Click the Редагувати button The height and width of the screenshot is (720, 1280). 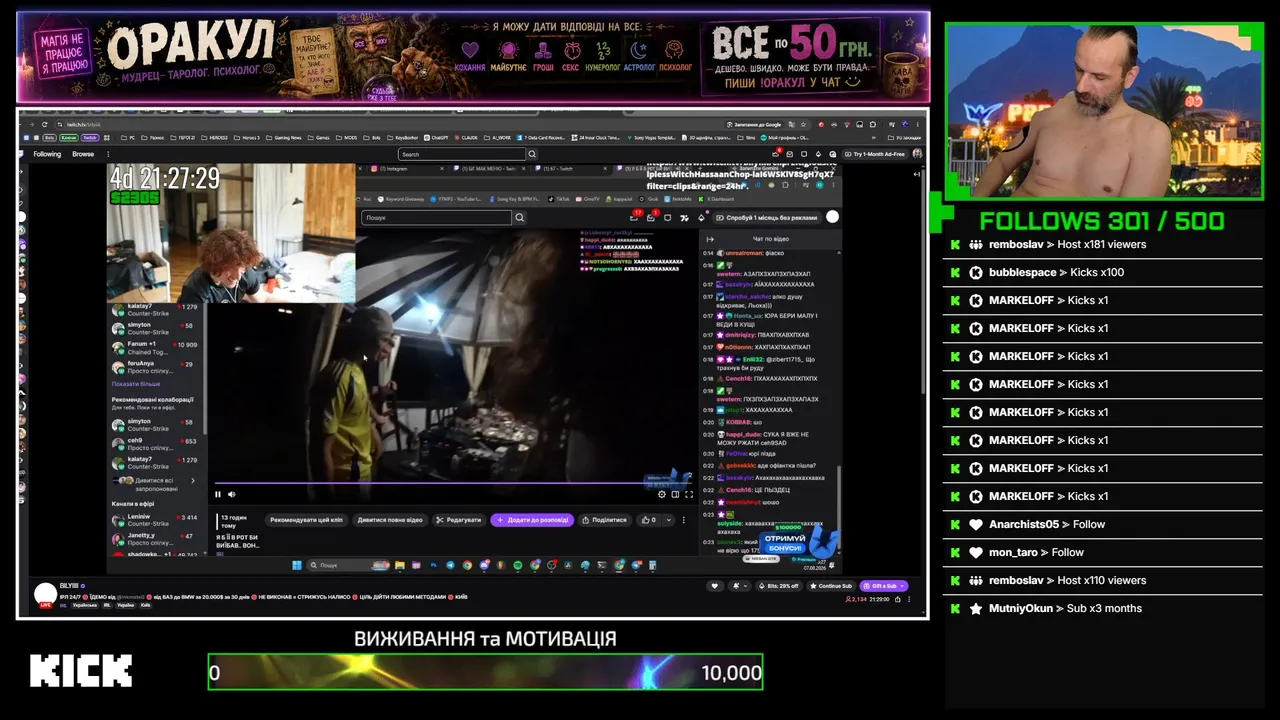(459, 520)
